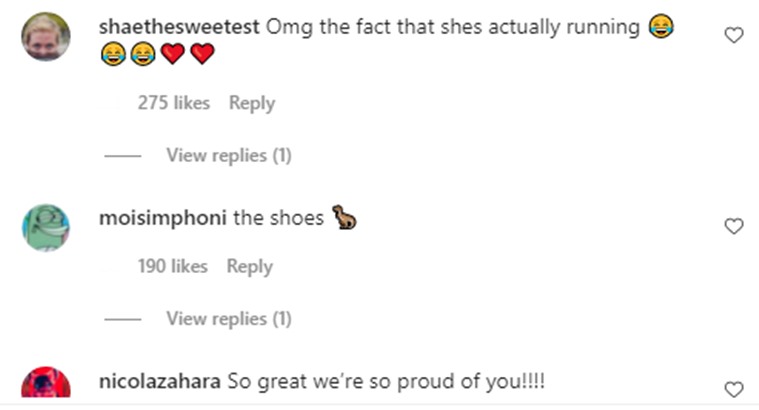Click the red heart emojis in shaethesweetest's comment
Viewport: 759px width, 410px height.
(x=187, y=56)
